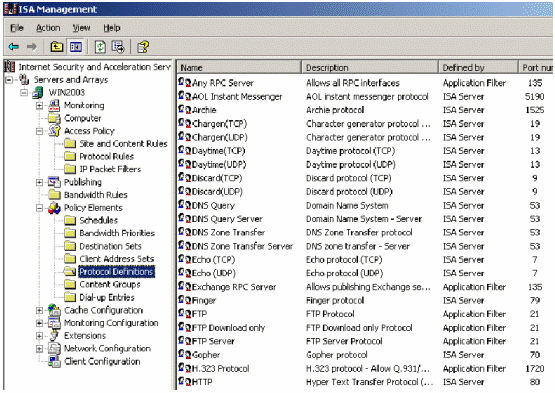Collapse the Servers and Arrays node
This screenshot has width=555, height=393.
(9, 80)
